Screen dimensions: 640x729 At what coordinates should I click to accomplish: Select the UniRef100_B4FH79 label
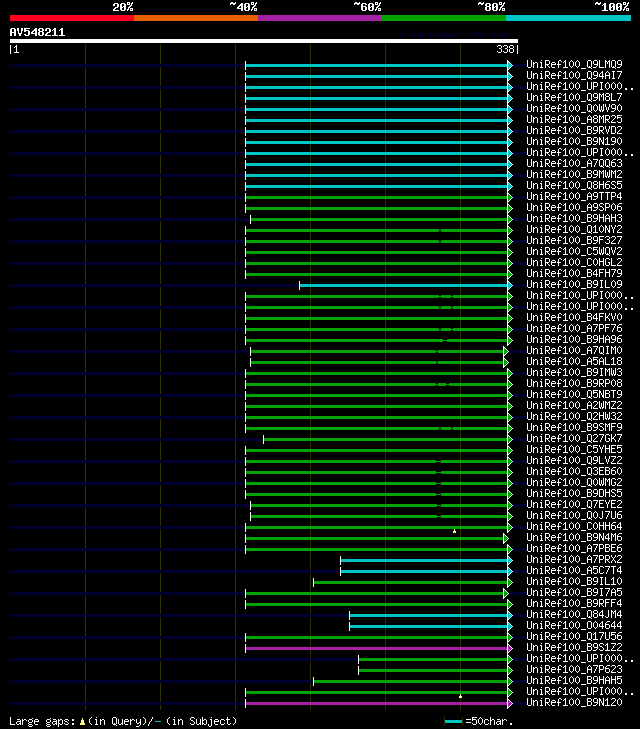tap(574, 273)
